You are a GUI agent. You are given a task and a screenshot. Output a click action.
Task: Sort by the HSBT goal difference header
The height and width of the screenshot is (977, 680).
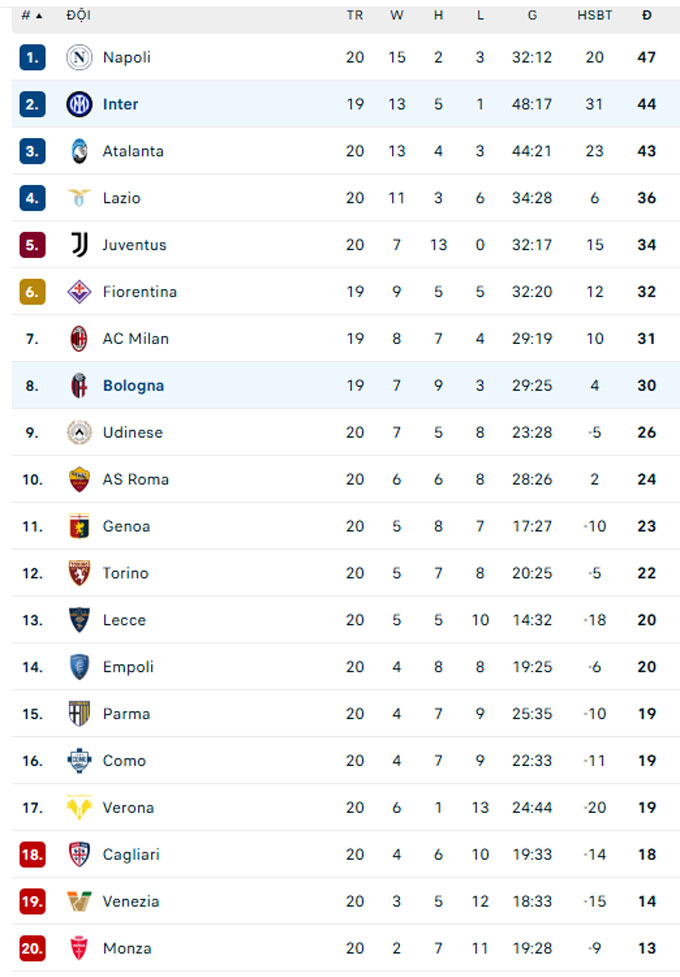pos(595,16)
